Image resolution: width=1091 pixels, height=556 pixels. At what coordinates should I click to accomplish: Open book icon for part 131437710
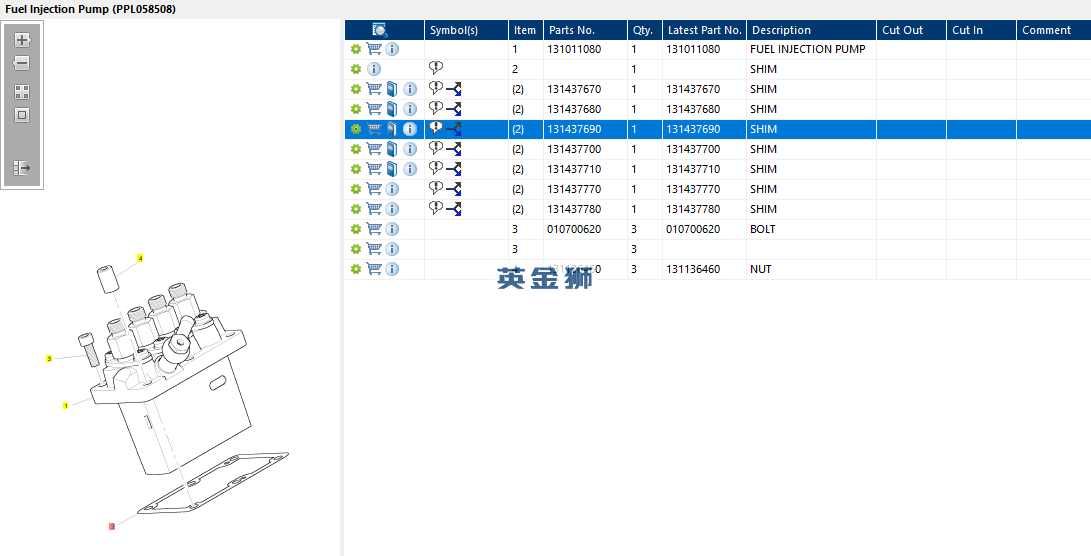tap(392, 169)
